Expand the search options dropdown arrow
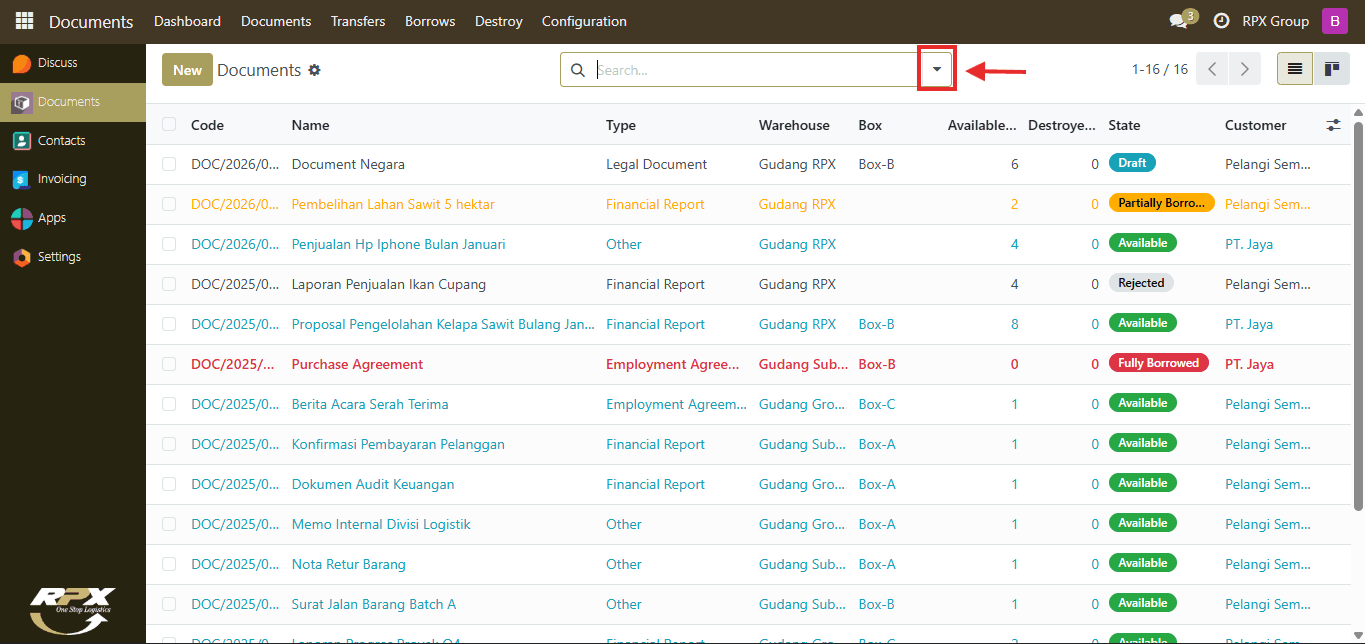The image size is (1365, 644). click(937, 69)
